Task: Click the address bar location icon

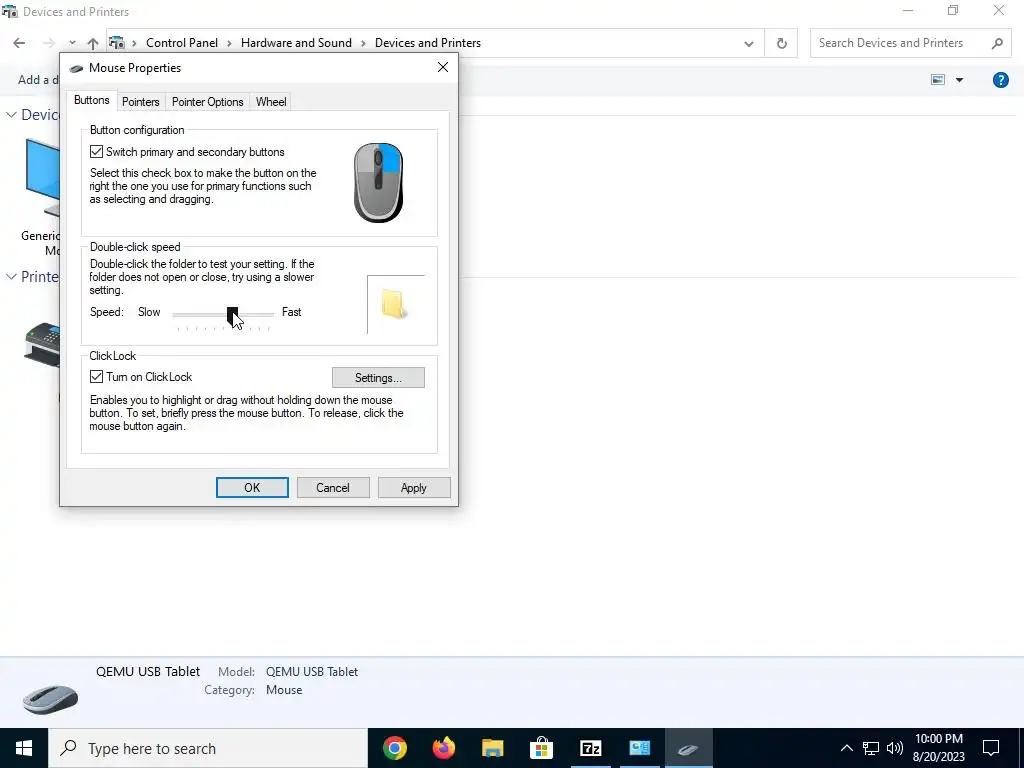Action: tap(117, 43)
